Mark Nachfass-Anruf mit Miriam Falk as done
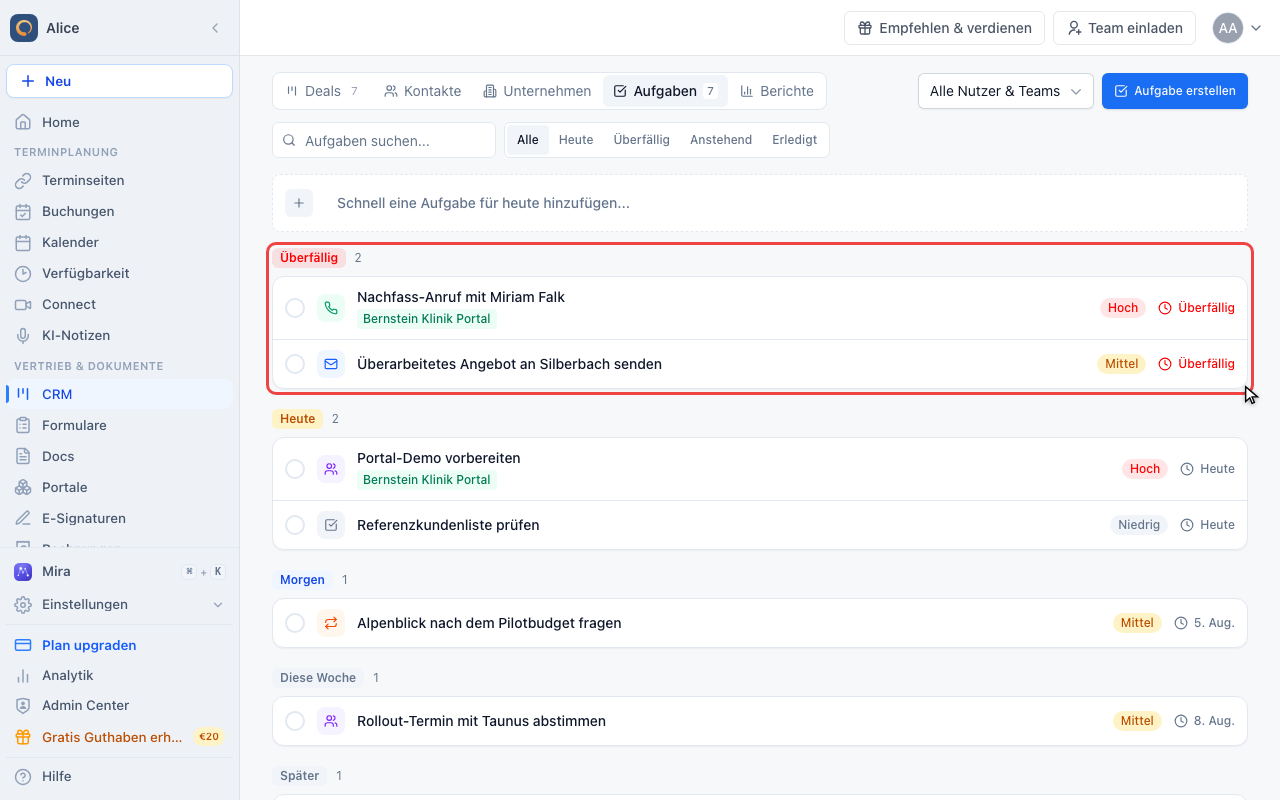The height and width of the screenshot is (800, 1280). 295,308
